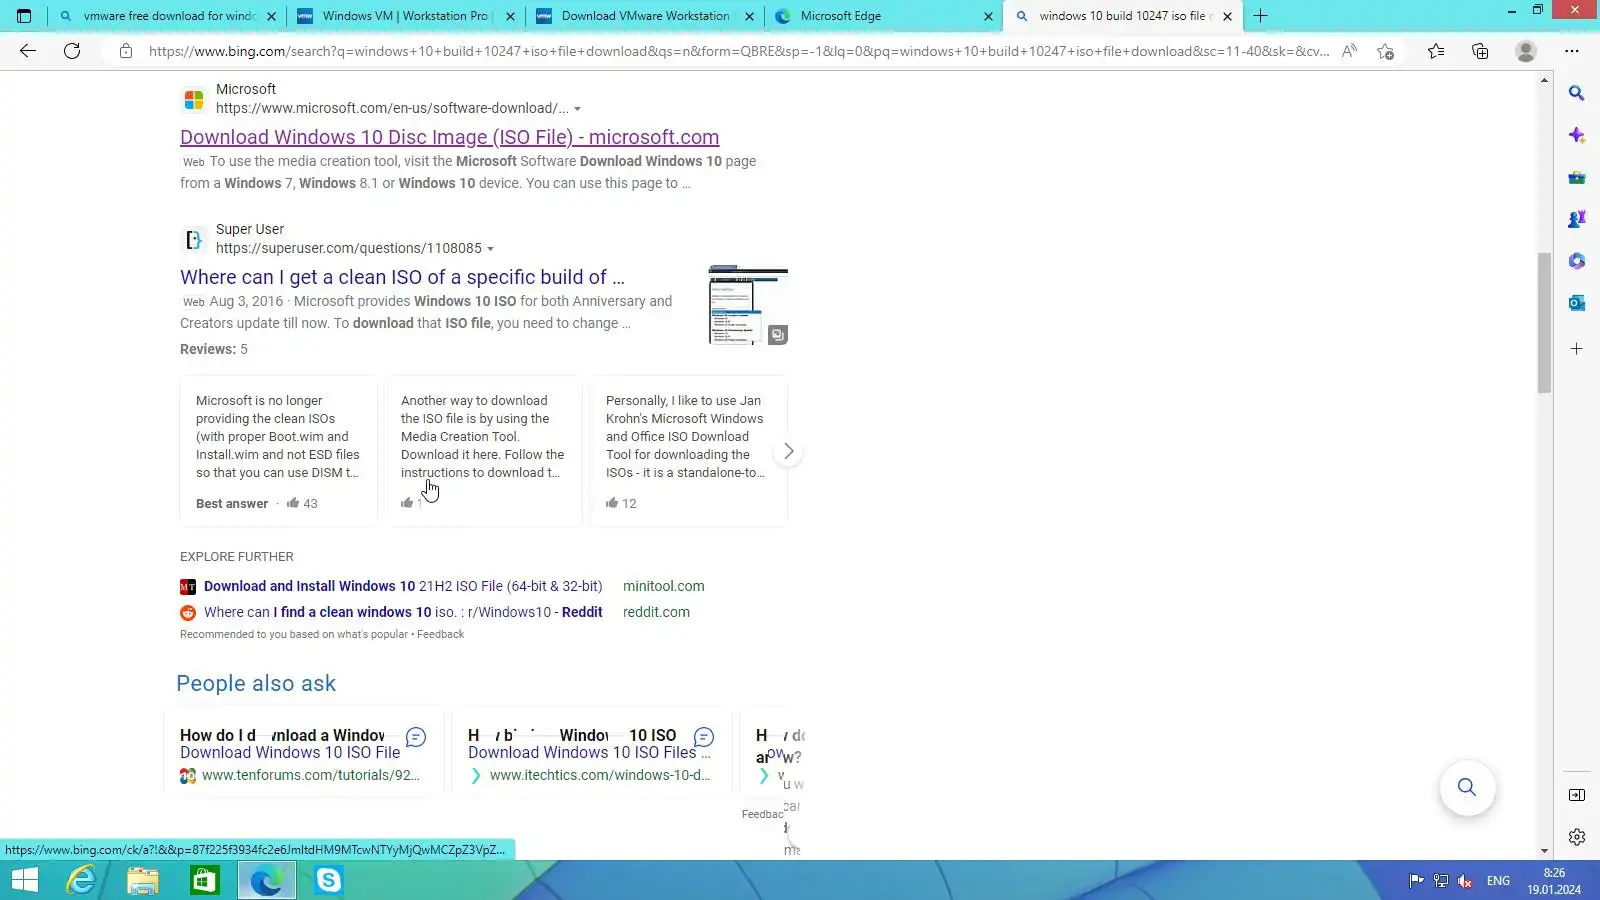
Task: Open the Best answer card with 43 likes
Action: pos(278,451)
